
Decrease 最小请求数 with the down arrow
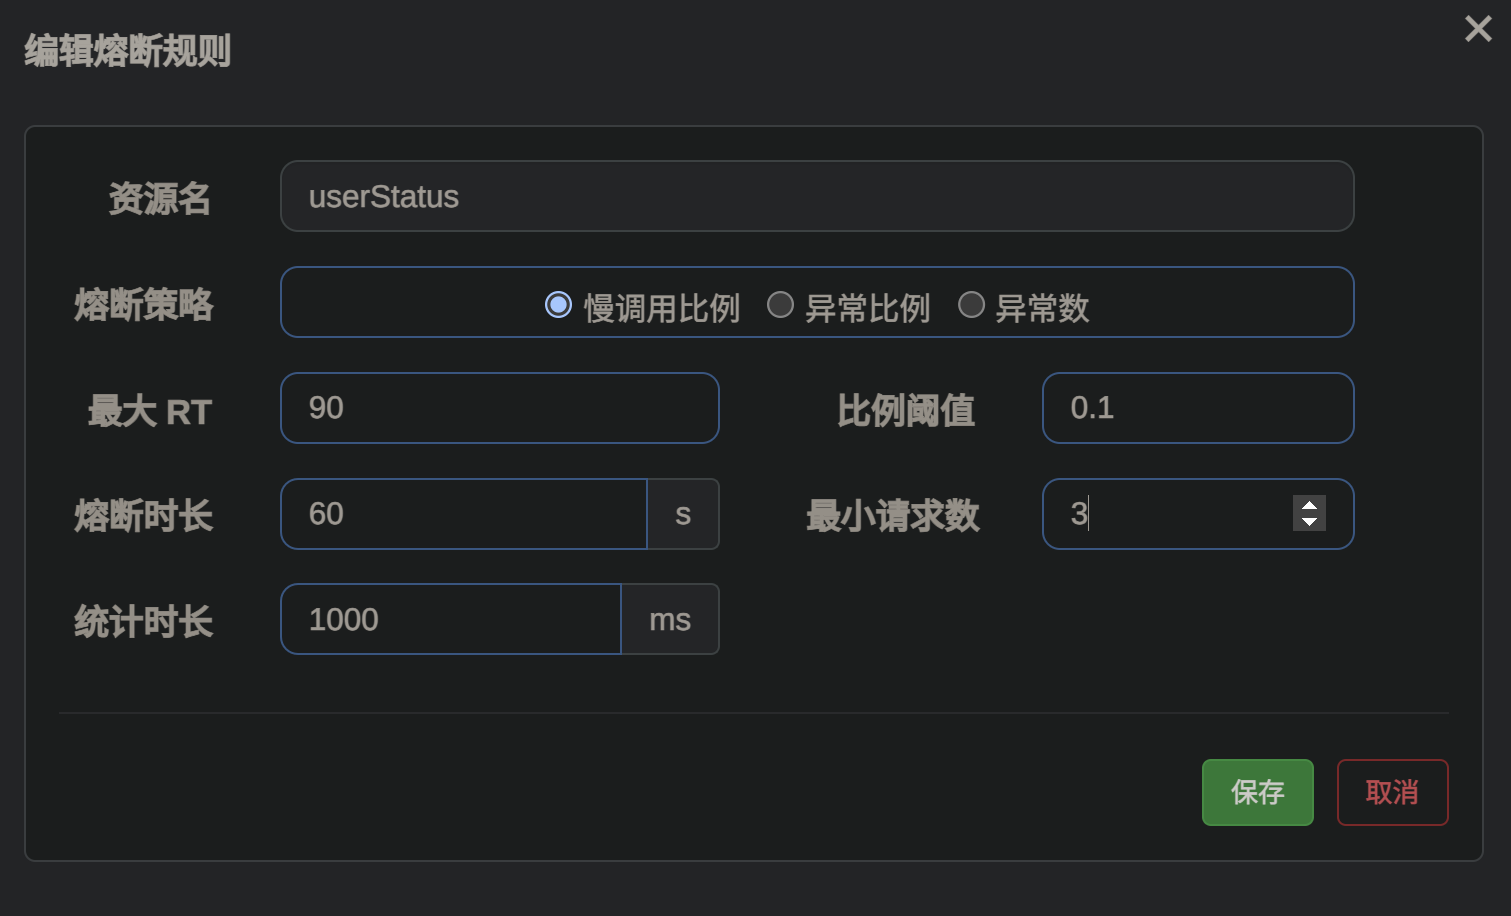[1309, 522]
